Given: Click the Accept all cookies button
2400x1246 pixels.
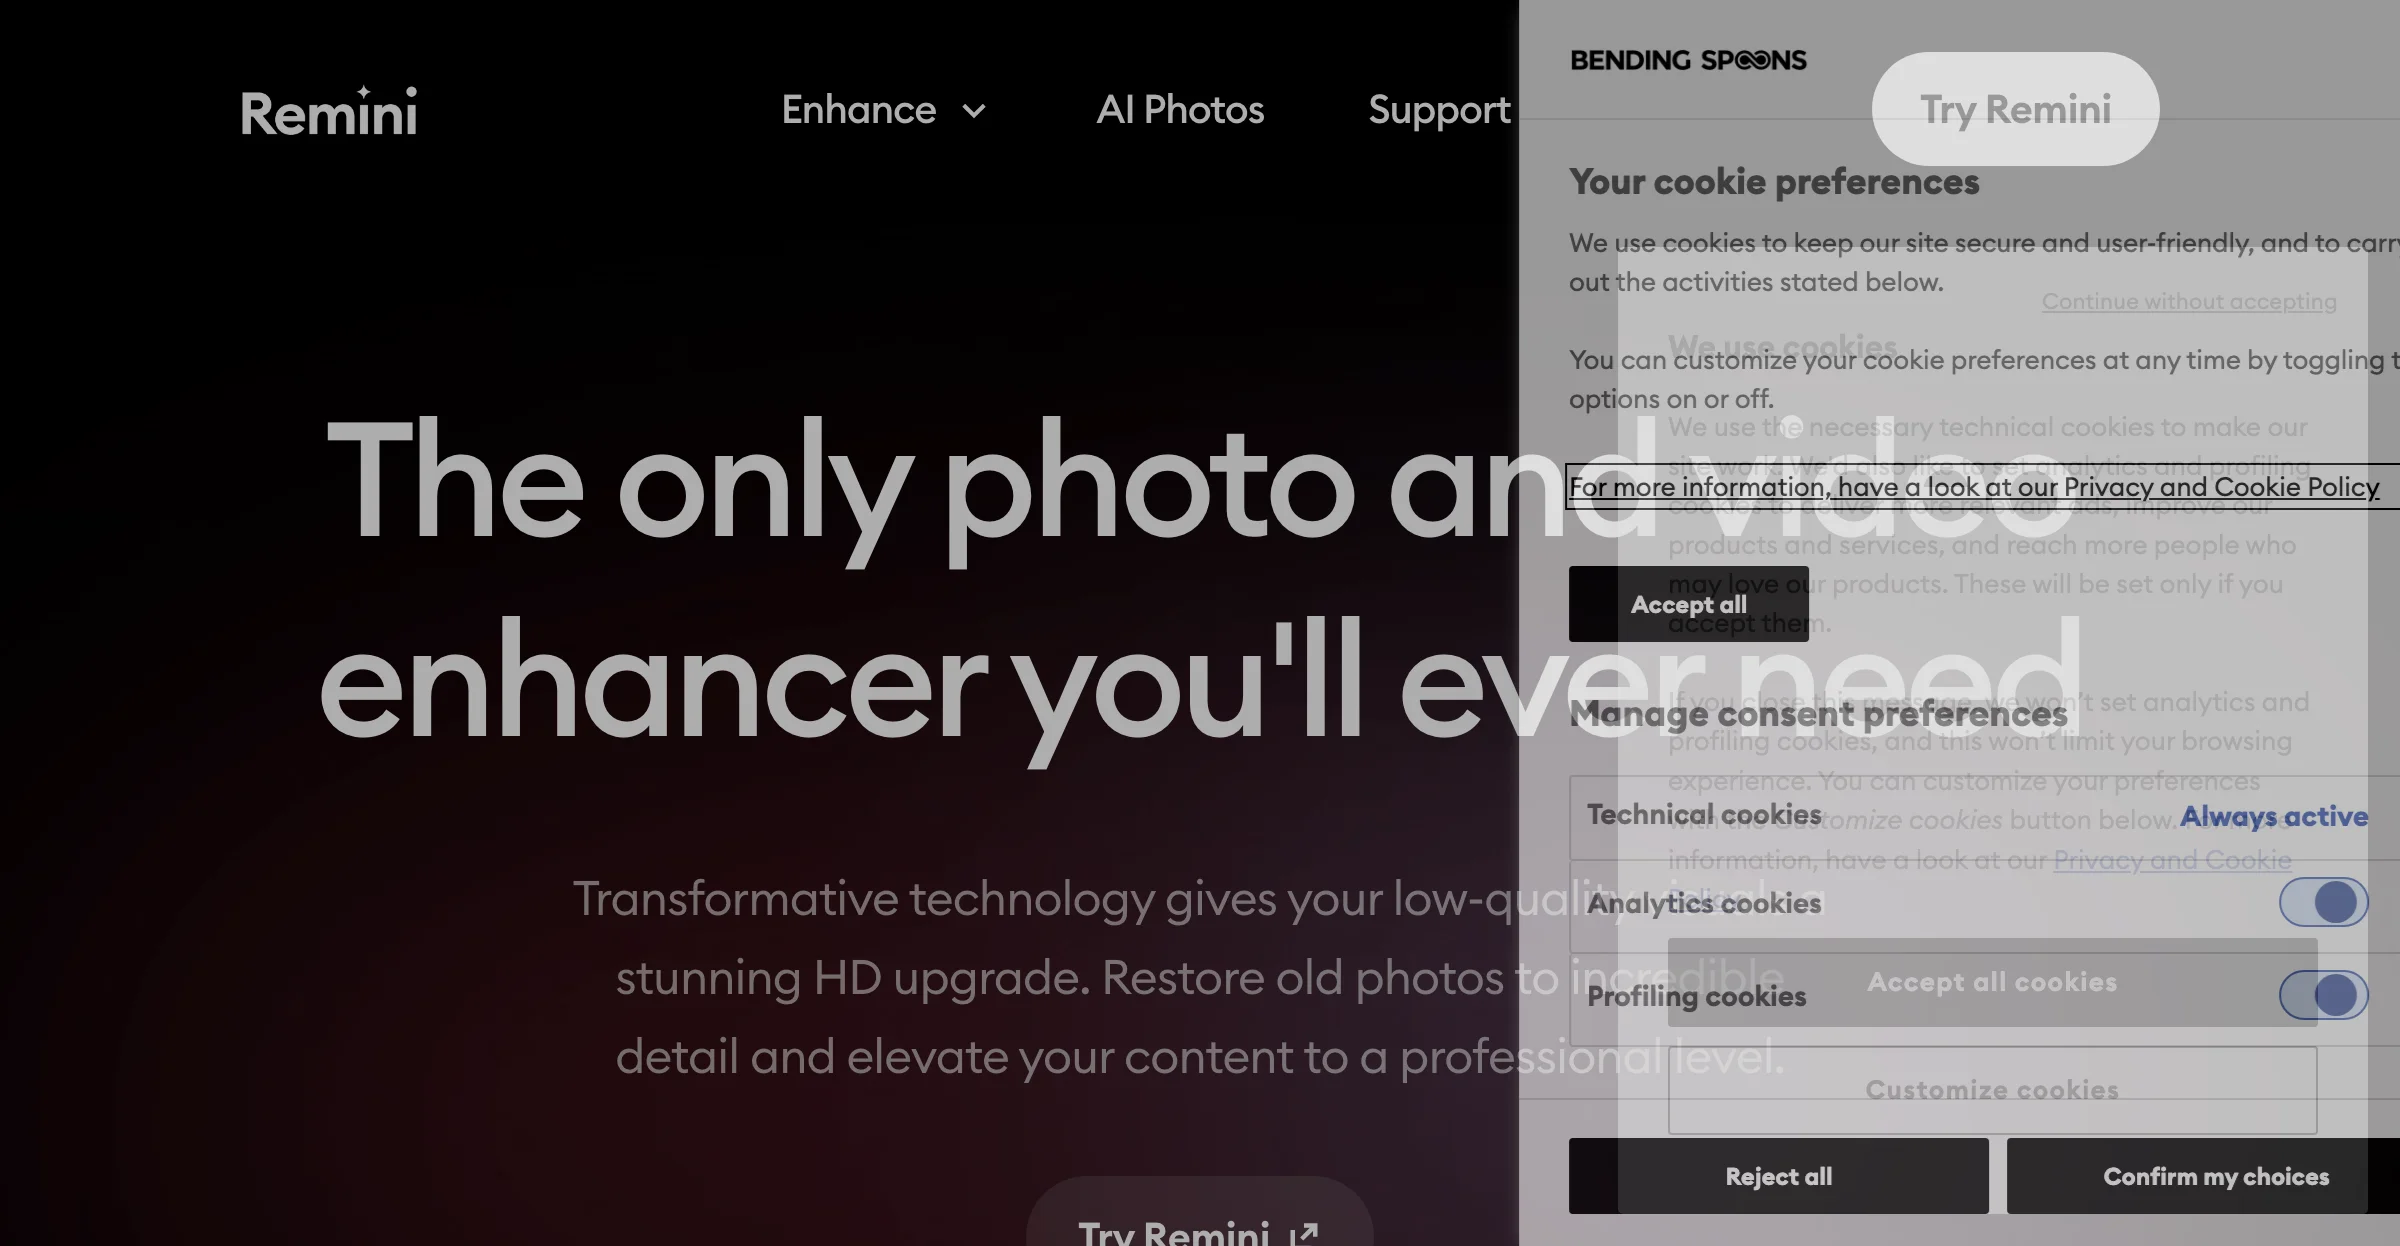Looking at the screenshot, I should coord(1992,981).
